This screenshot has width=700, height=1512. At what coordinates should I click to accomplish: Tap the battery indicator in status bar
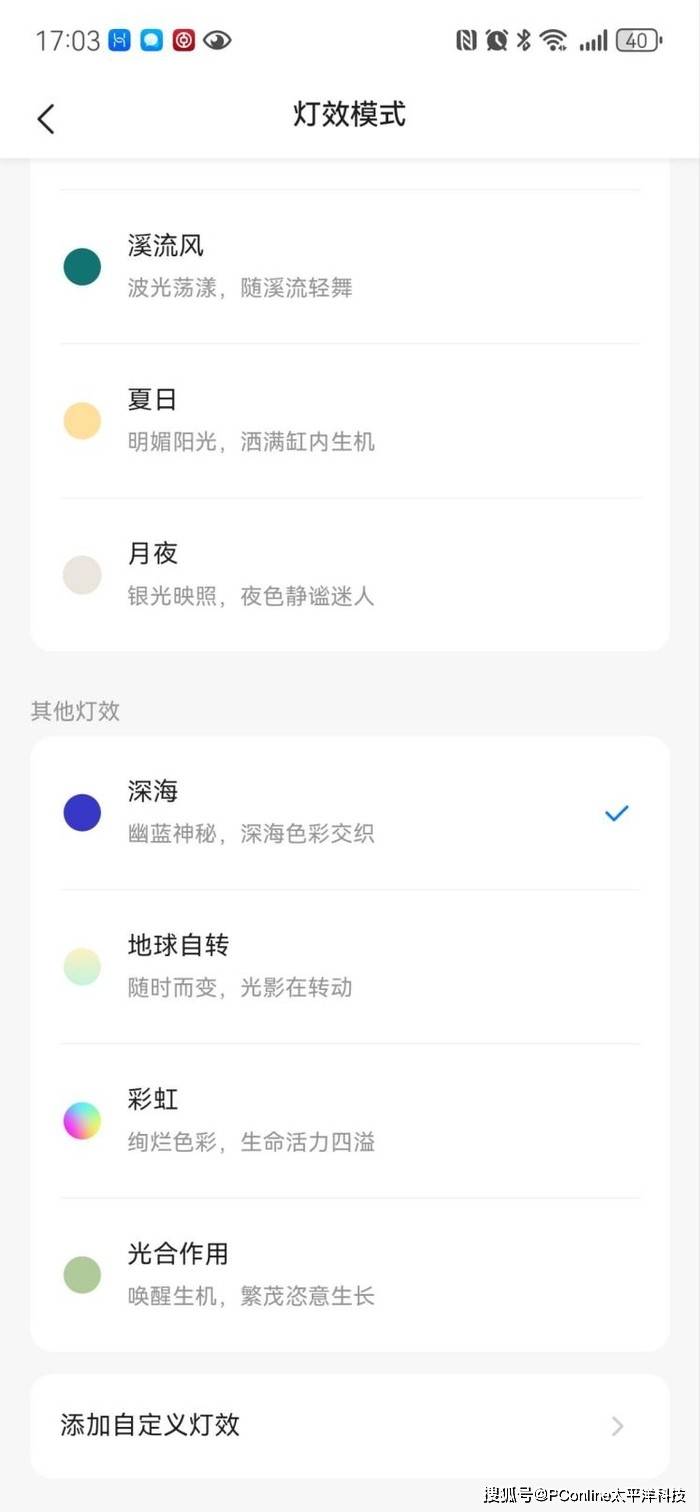[x=637, y=40]
